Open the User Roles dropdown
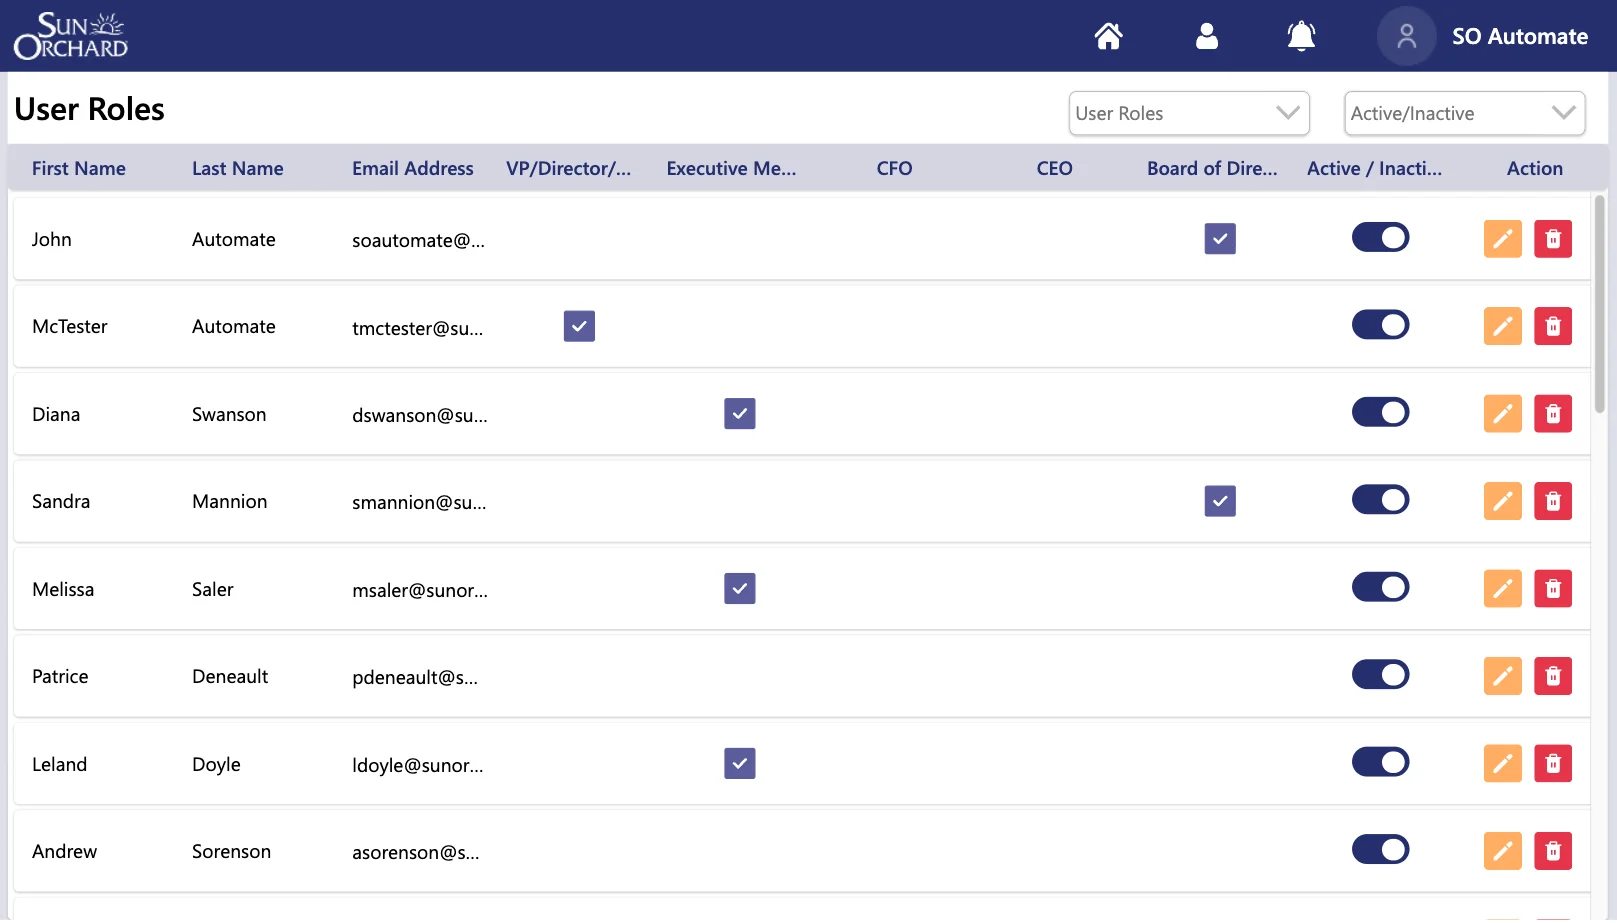The image size is (1617, 923). pos(1188,113)
